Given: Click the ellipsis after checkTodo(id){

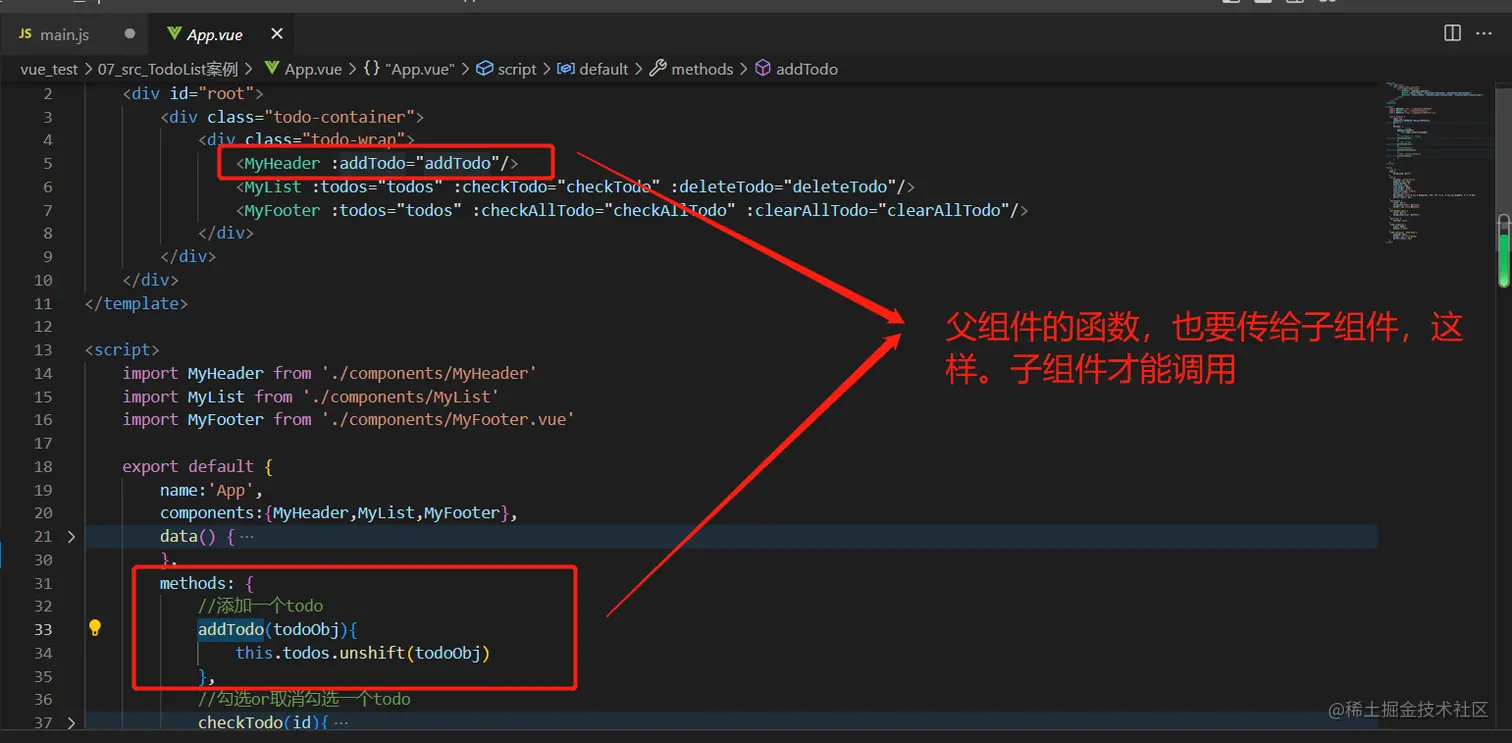Looking at the screenshot, I should pos(340,722).
